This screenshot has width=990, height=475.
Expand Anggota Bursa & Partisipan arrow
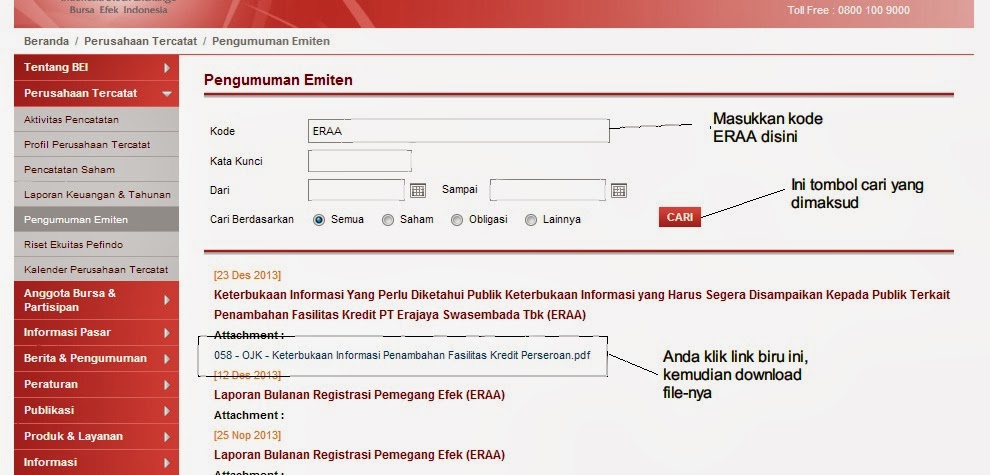pyautogui.click(x=167, y=300)
